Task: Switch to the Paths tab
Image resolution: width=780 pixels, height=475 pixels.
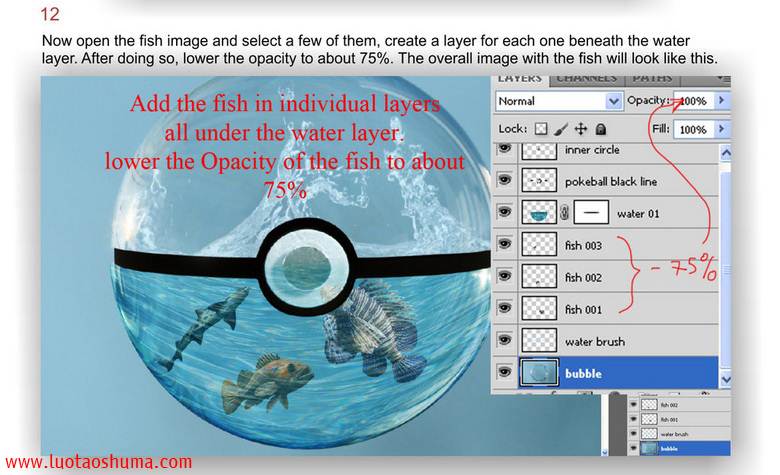Action: tap(652, 79)
